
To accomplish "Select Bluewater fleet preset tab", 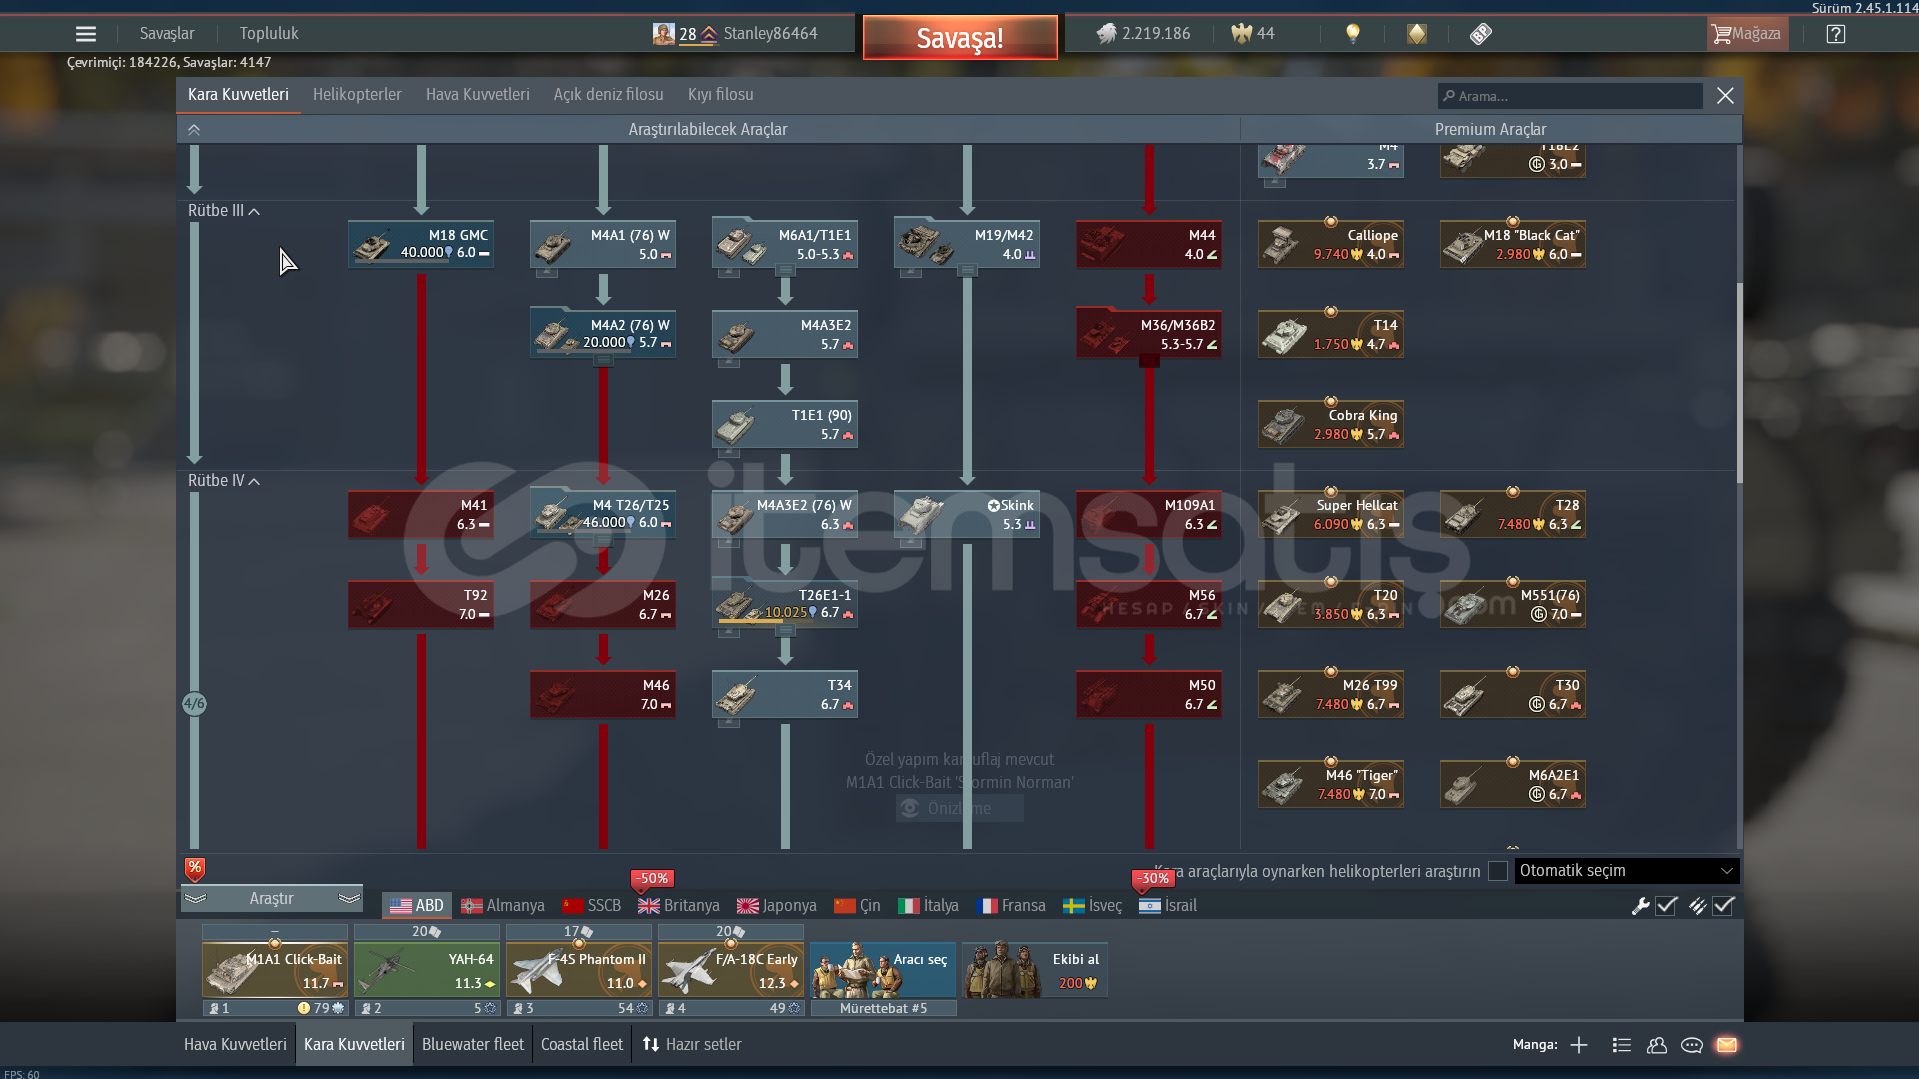I will 473,1045.
